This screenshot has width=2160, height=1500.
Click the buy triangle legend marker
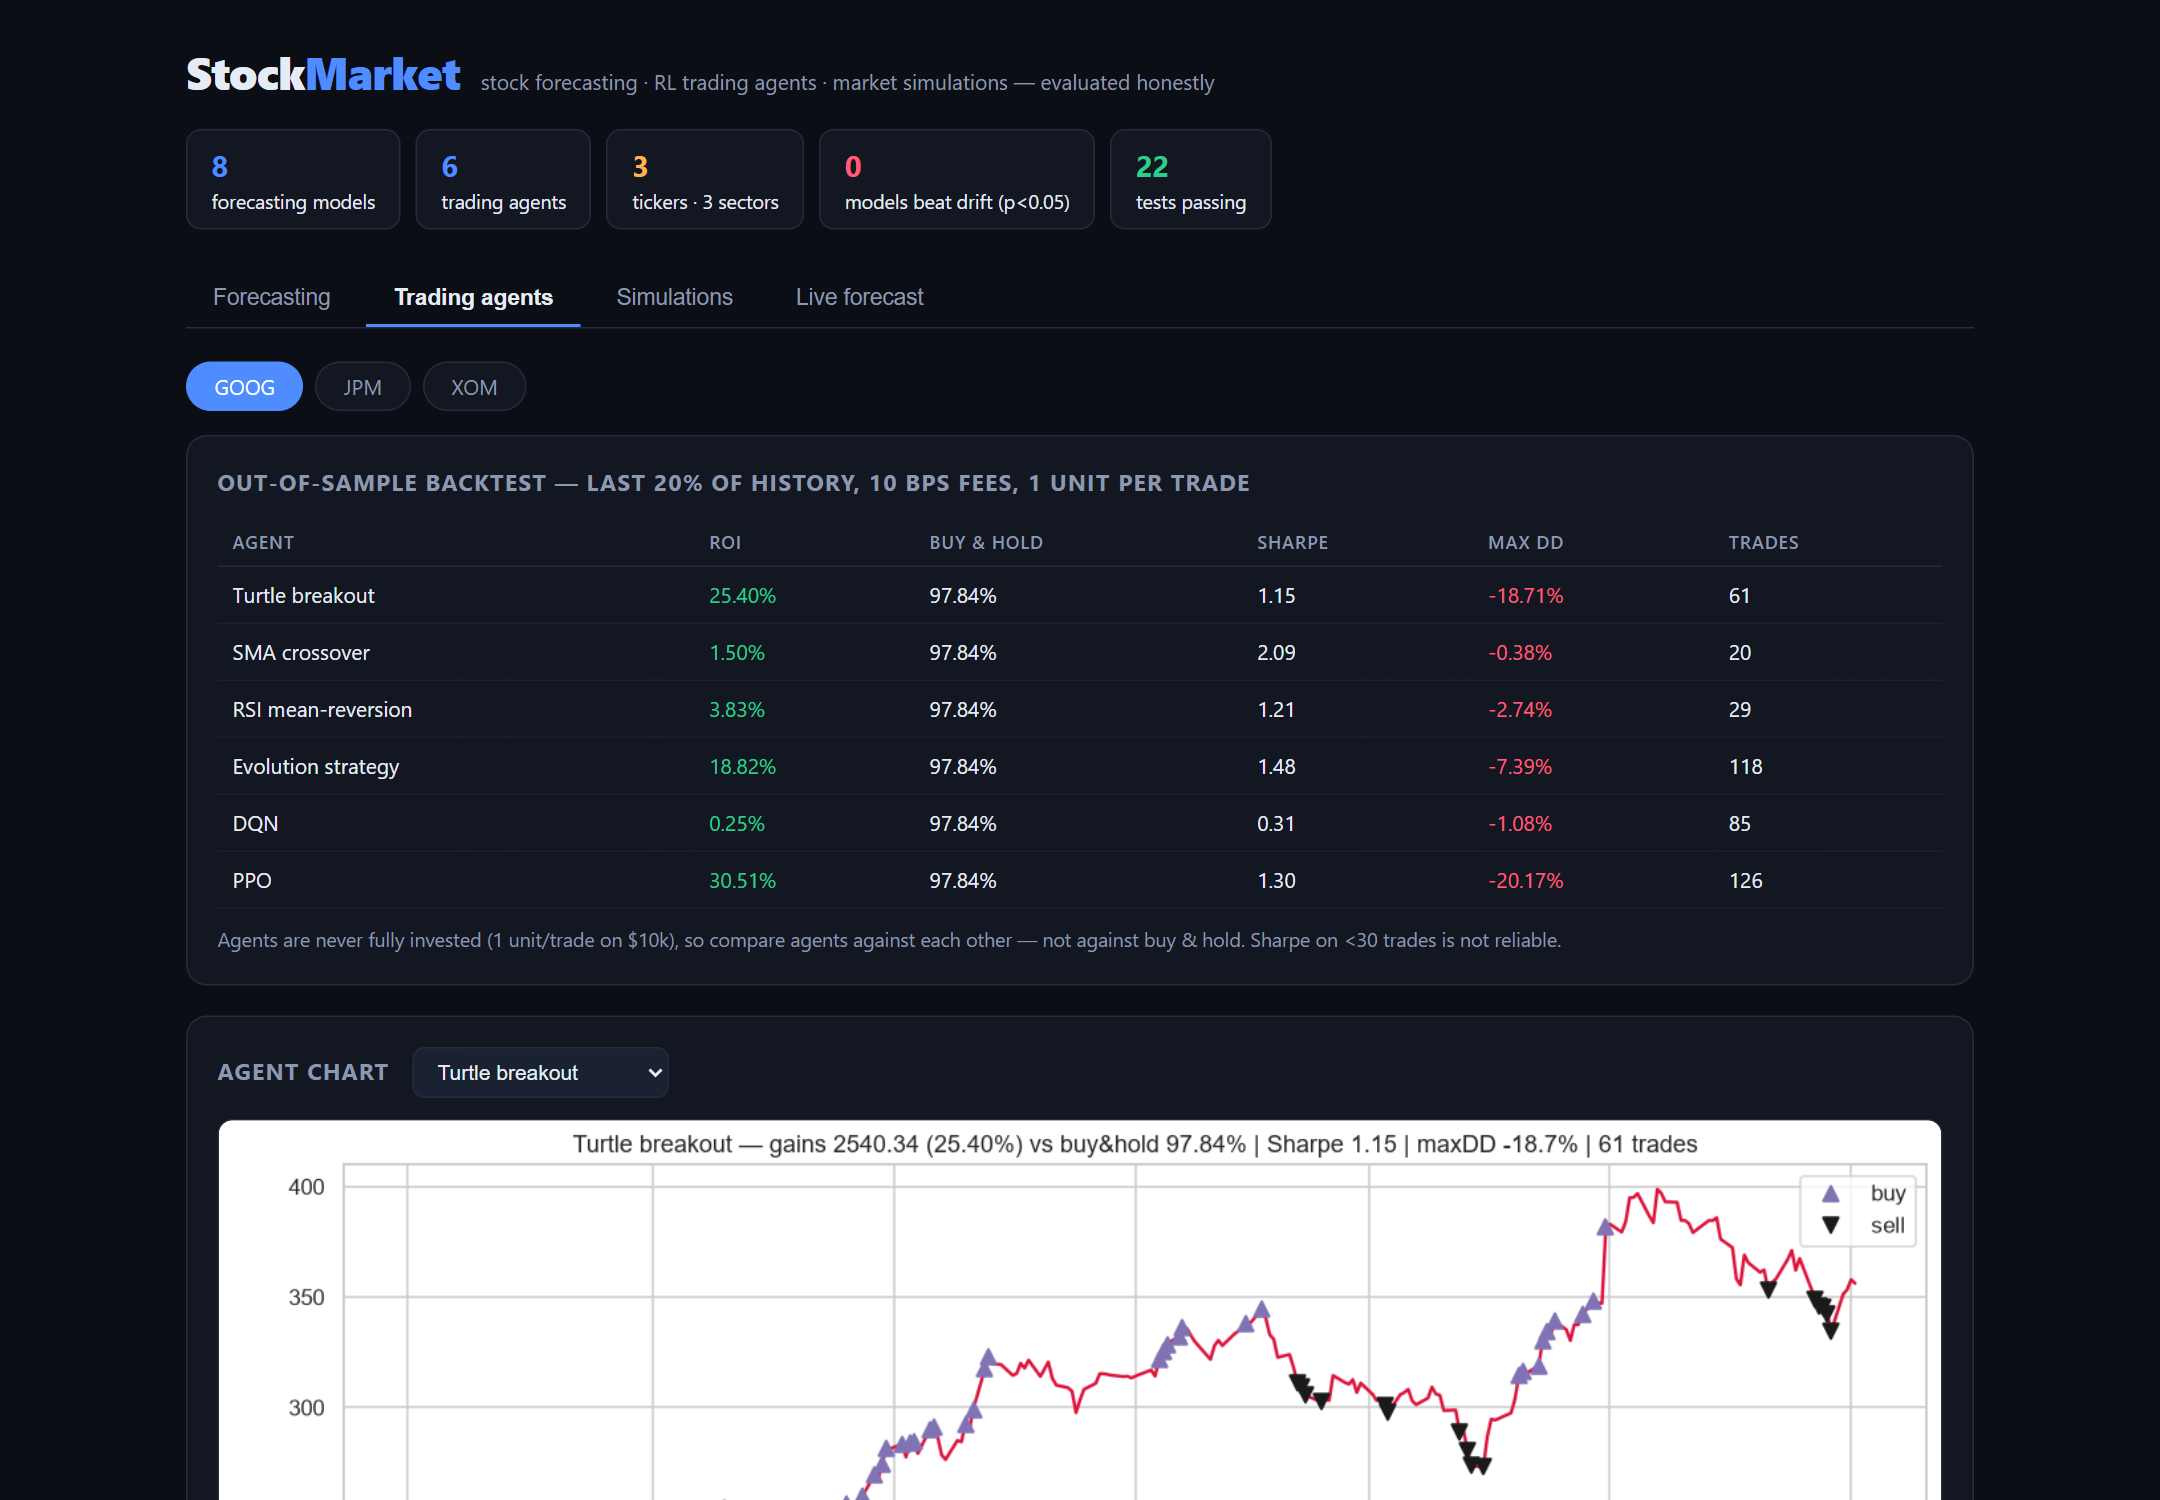1830,1194
